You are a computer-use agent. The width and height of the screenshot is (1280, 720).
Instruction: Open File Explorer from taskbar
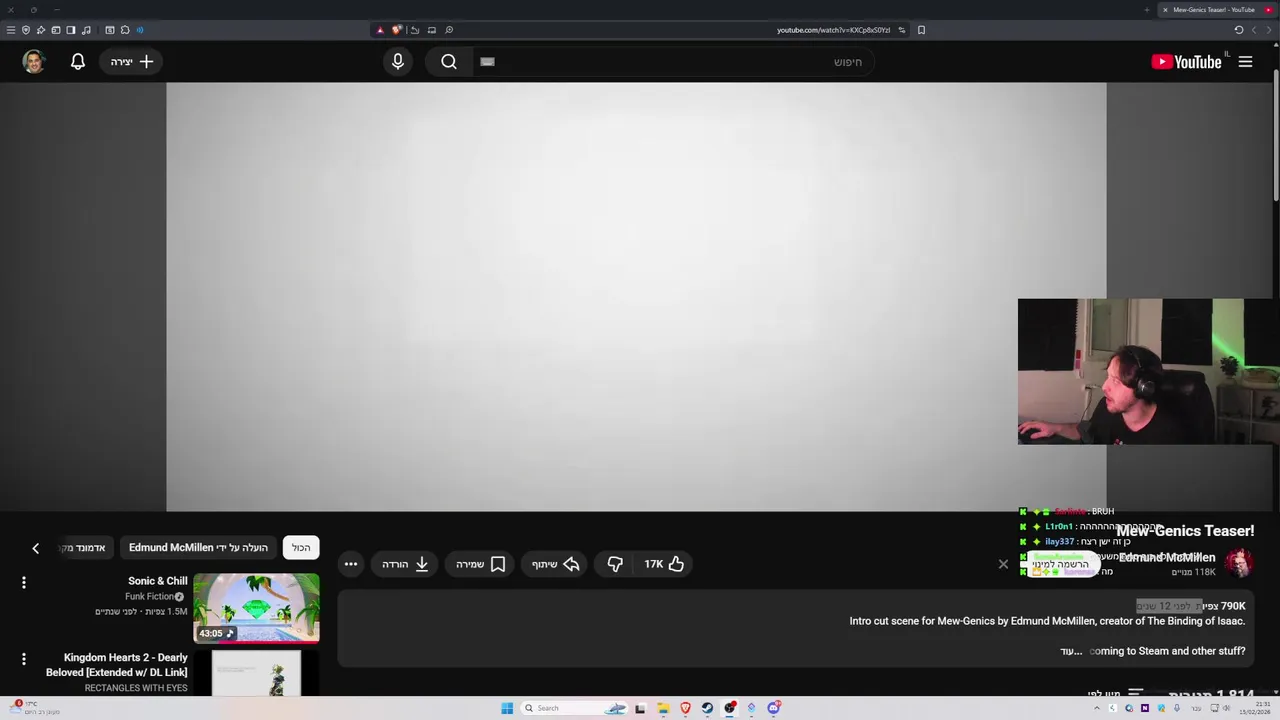[x=663, y=708]
